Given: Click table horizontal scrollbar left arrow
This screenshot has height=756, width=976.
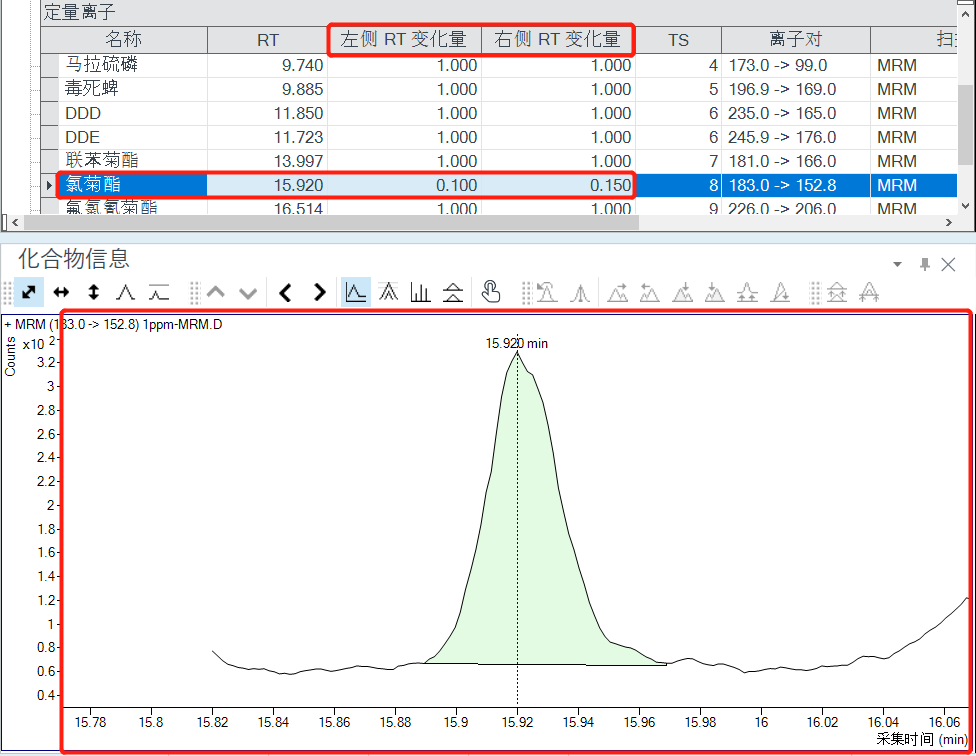Looking at the screenshot, I should (x=15, y=222).
